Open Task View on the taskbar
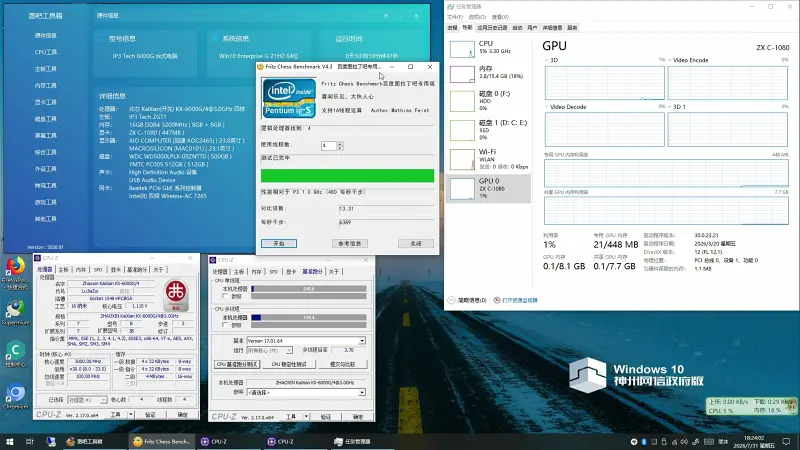 29,441
